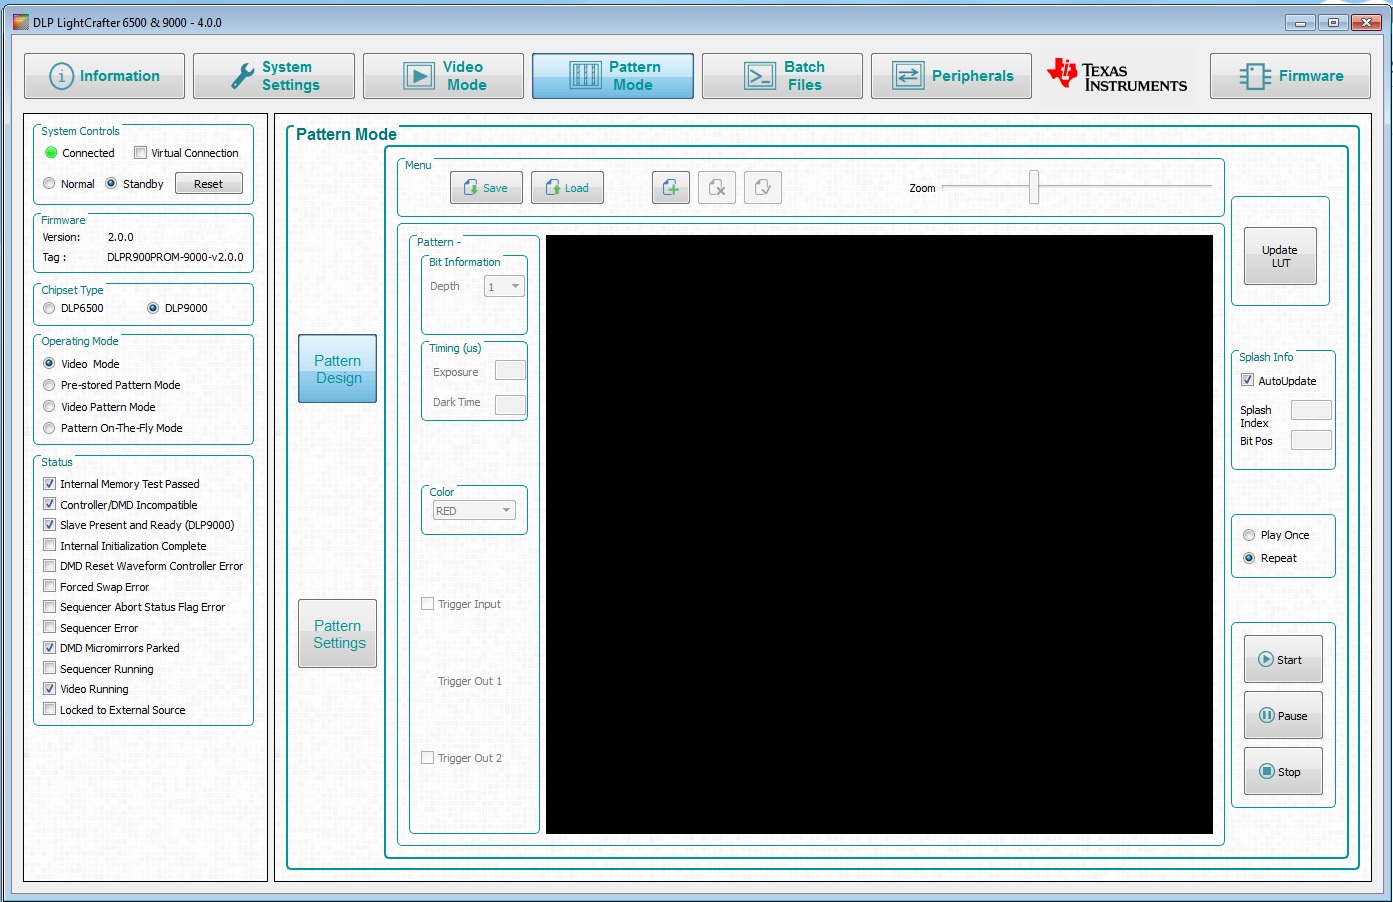1393x902 pixels.
Task: Click the Splash Index field
Action: (x=1311, y=410)
